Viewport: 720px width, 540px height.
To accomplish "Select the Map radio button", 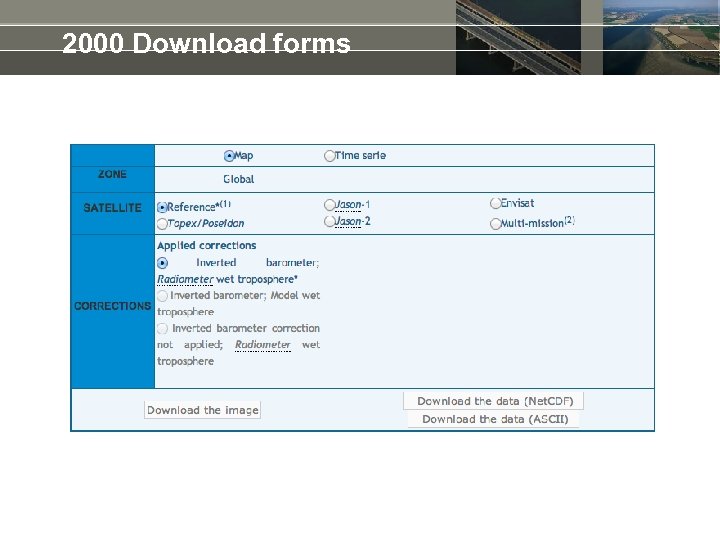I will (x=229, y=156).
